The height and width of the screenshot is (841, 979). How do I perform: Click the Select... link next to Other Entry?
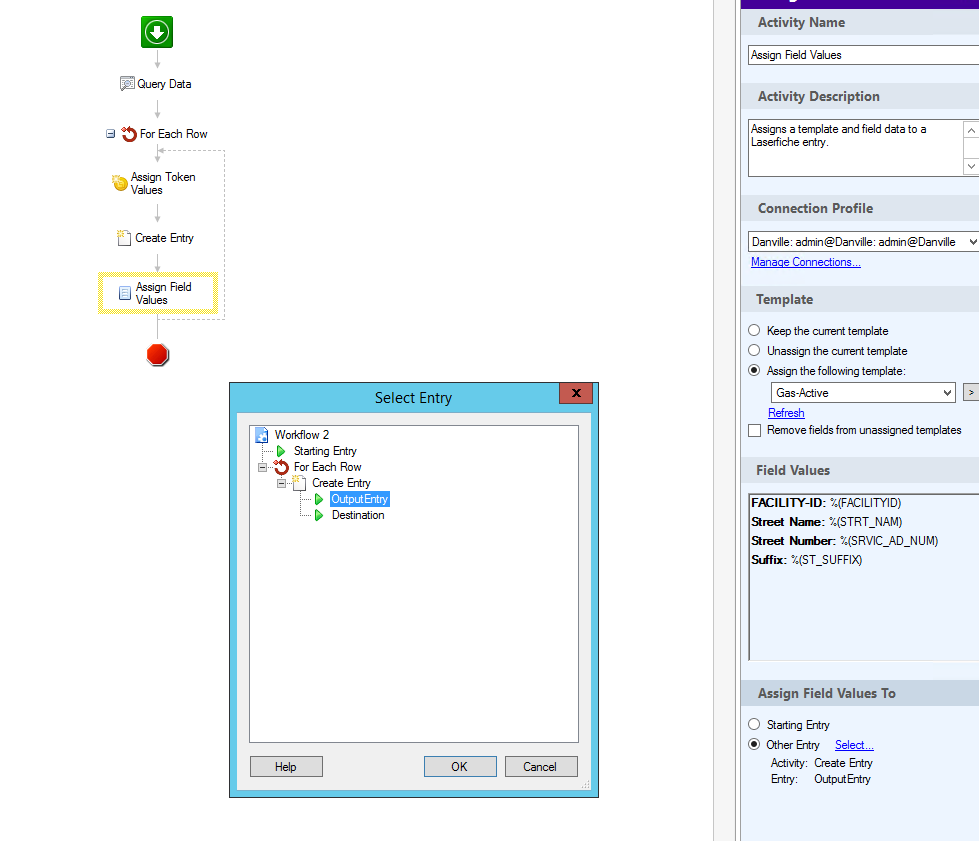[854, 745]
